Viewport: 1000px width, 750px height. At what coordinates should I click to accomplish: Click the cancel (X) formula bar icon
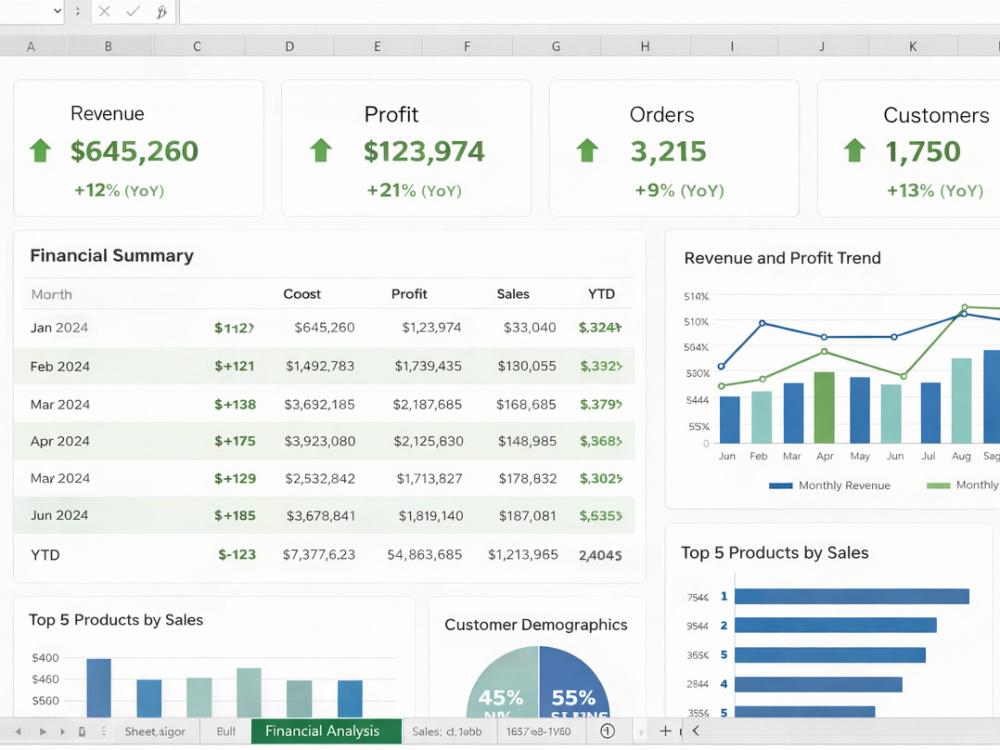click(105, 11)
